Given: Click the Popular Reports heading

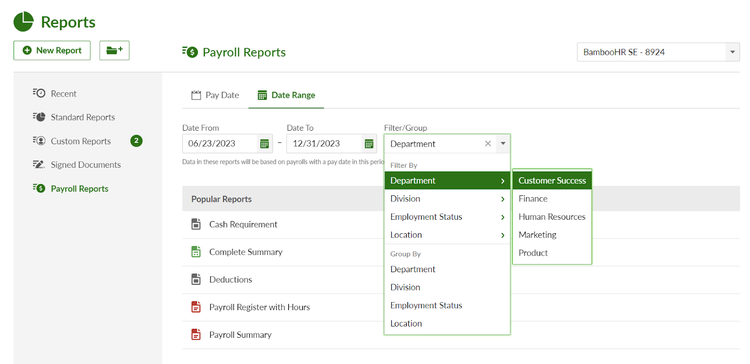Looking at the screenshot, I should tap(221, 199).
